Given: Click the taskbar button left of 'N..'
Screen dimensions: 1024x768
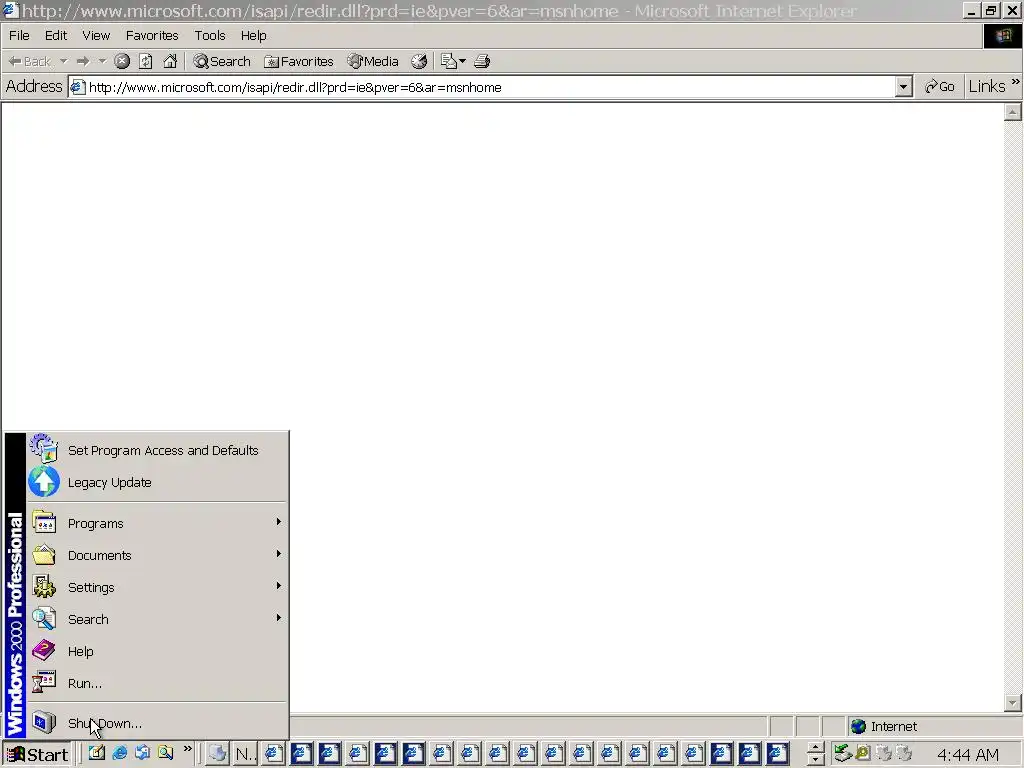Looking at the screenshot, I should 217,754.
